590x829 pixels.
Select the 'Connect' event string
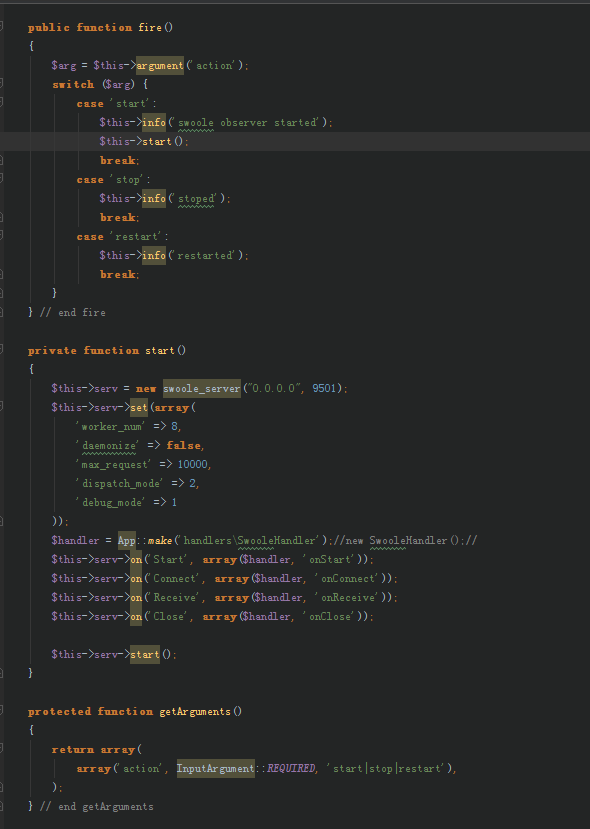(173, 579)
